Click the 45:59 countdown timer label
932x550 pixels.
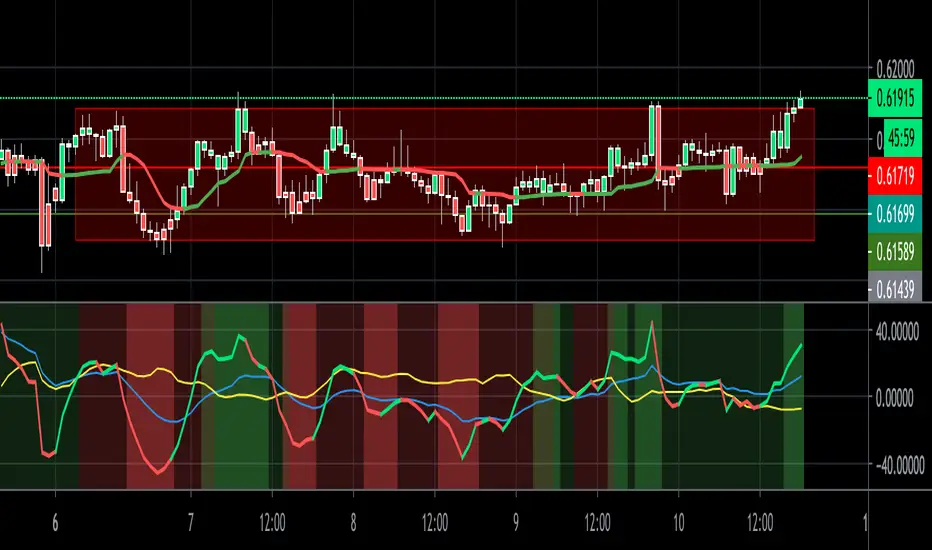click(901, 139)
